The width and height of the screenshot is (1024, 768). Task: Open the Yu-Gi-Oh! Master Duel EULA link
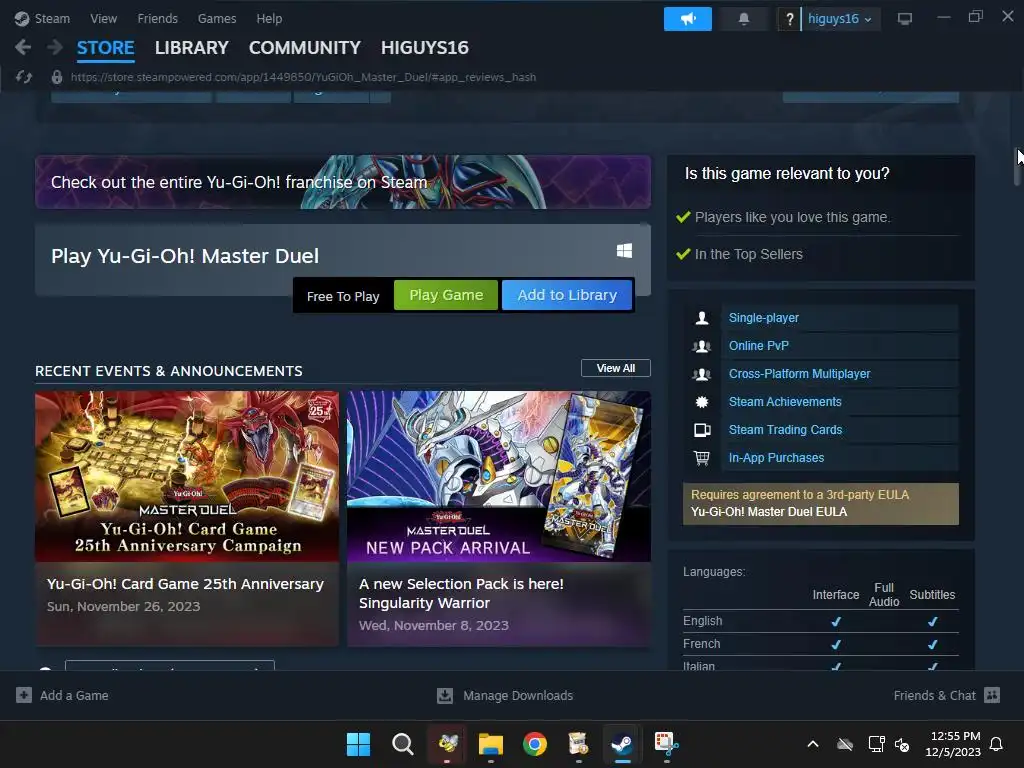point(769,512)
